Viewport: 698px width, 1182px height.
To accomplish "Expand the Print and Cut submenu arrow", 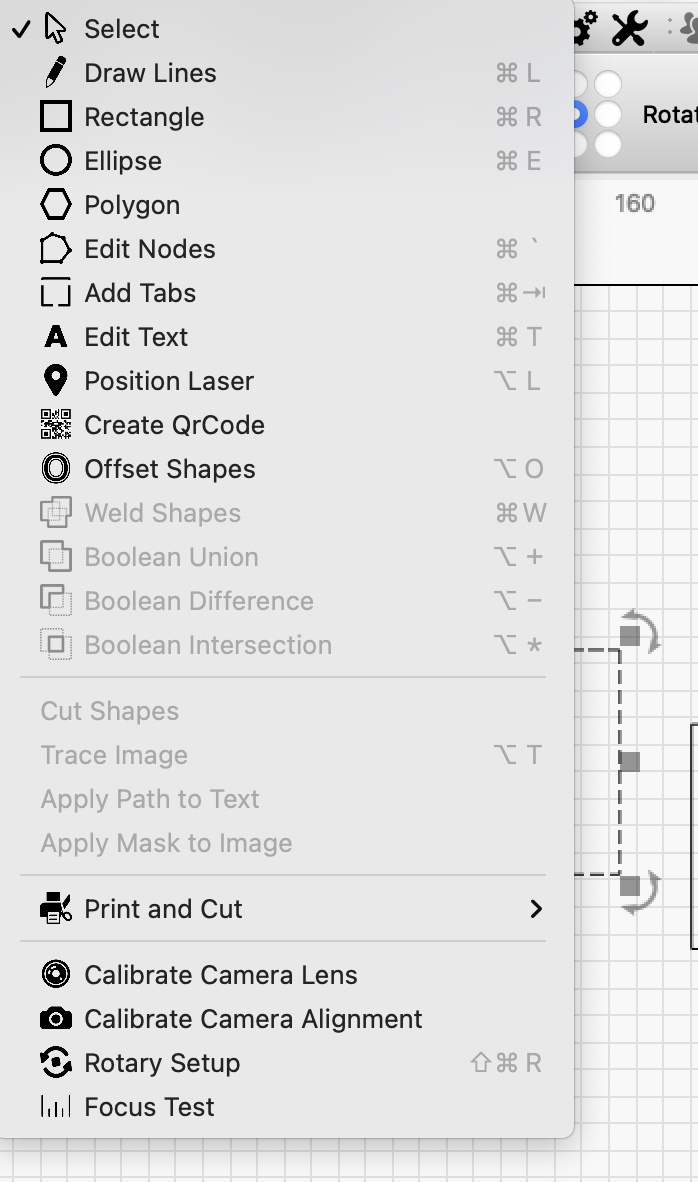I will click(536, 909).
